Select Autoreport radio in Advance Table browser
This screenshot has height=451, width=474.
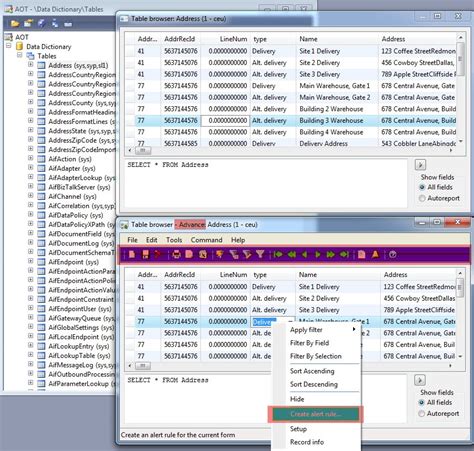click(422, 414)
